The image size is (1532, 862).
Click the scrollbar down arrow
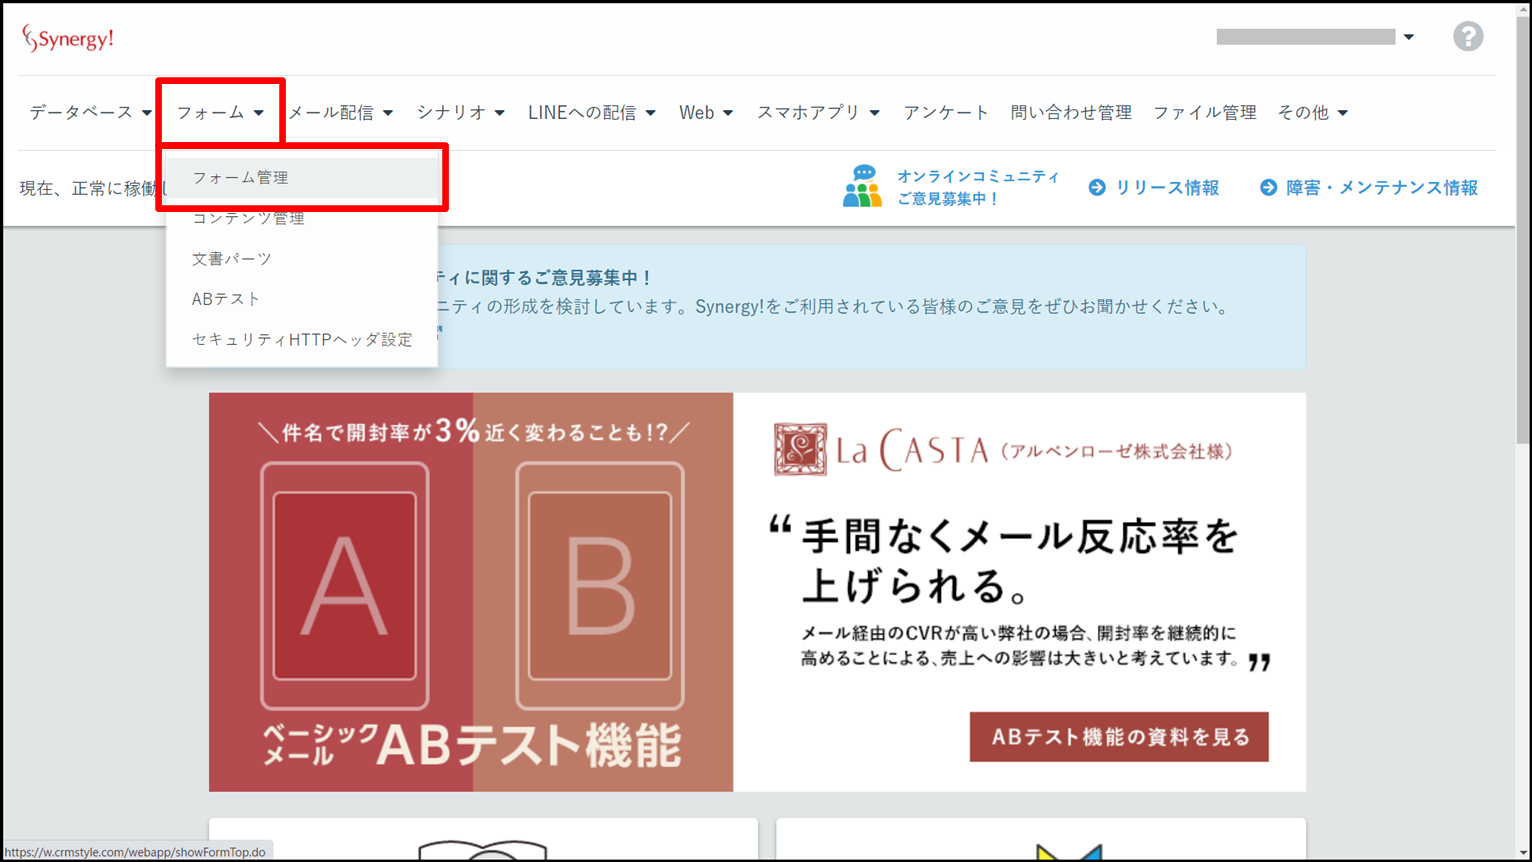[x=1523, y=853]
